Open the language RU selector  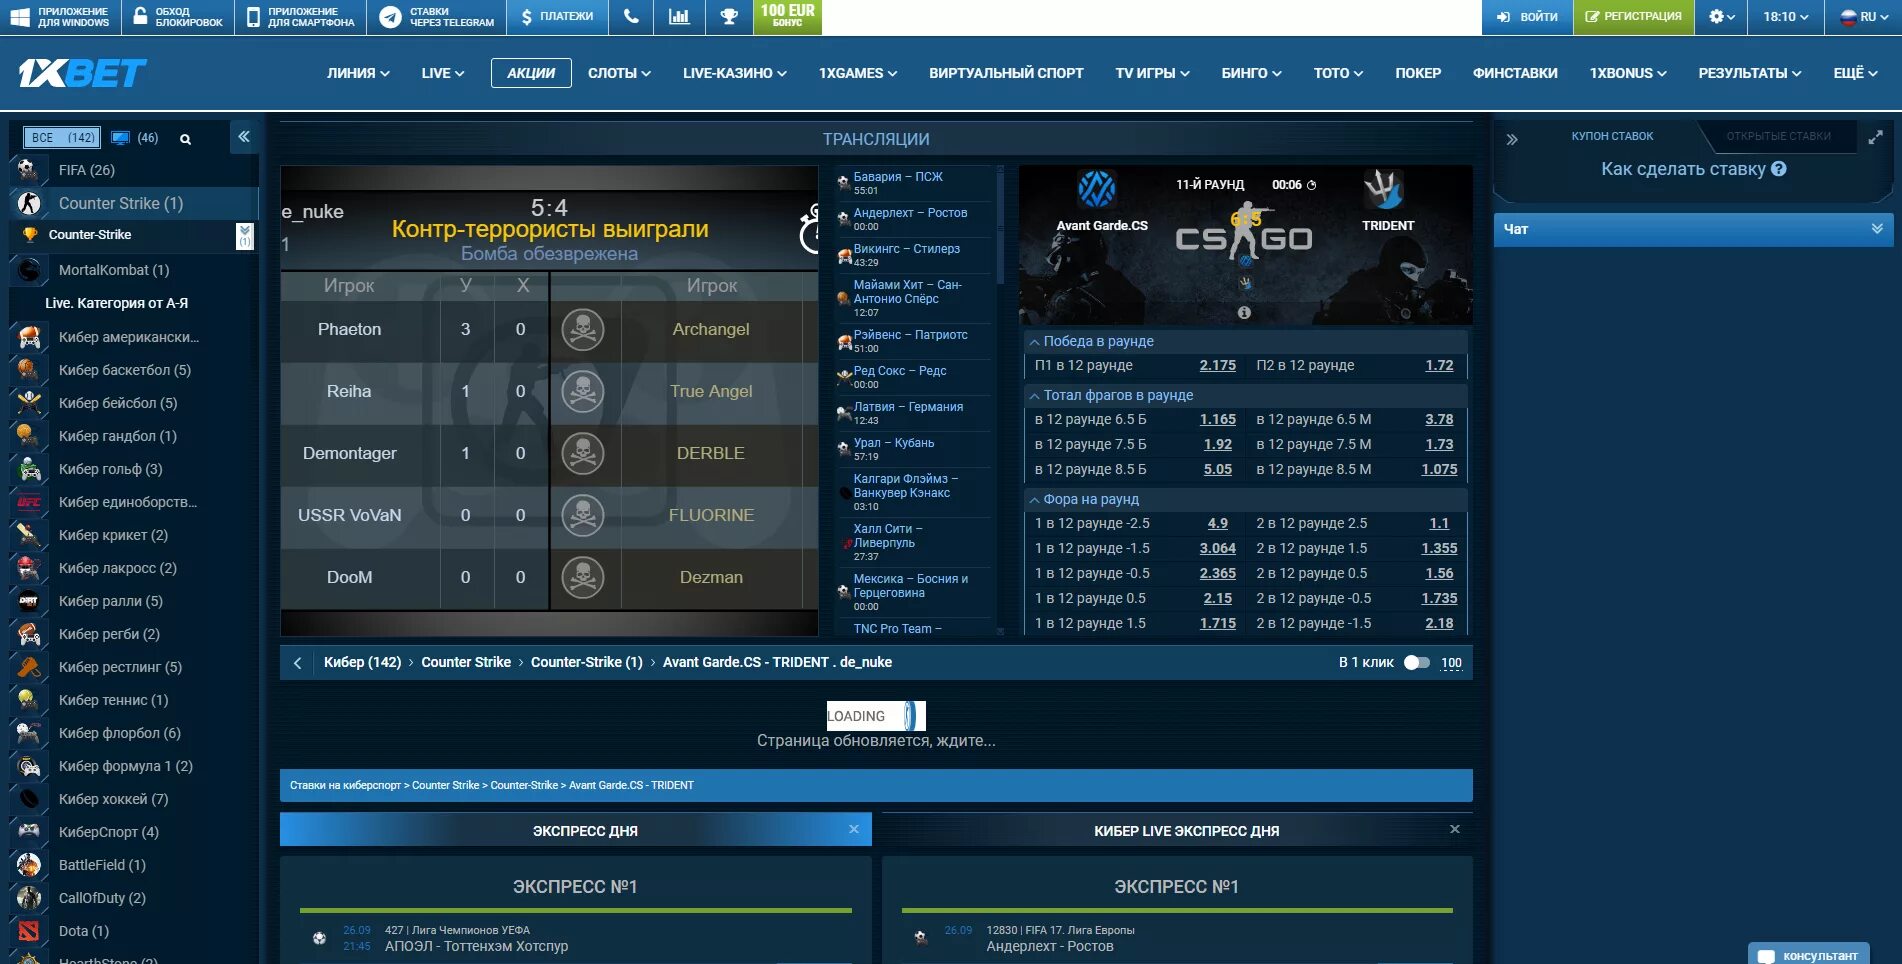1865,17
